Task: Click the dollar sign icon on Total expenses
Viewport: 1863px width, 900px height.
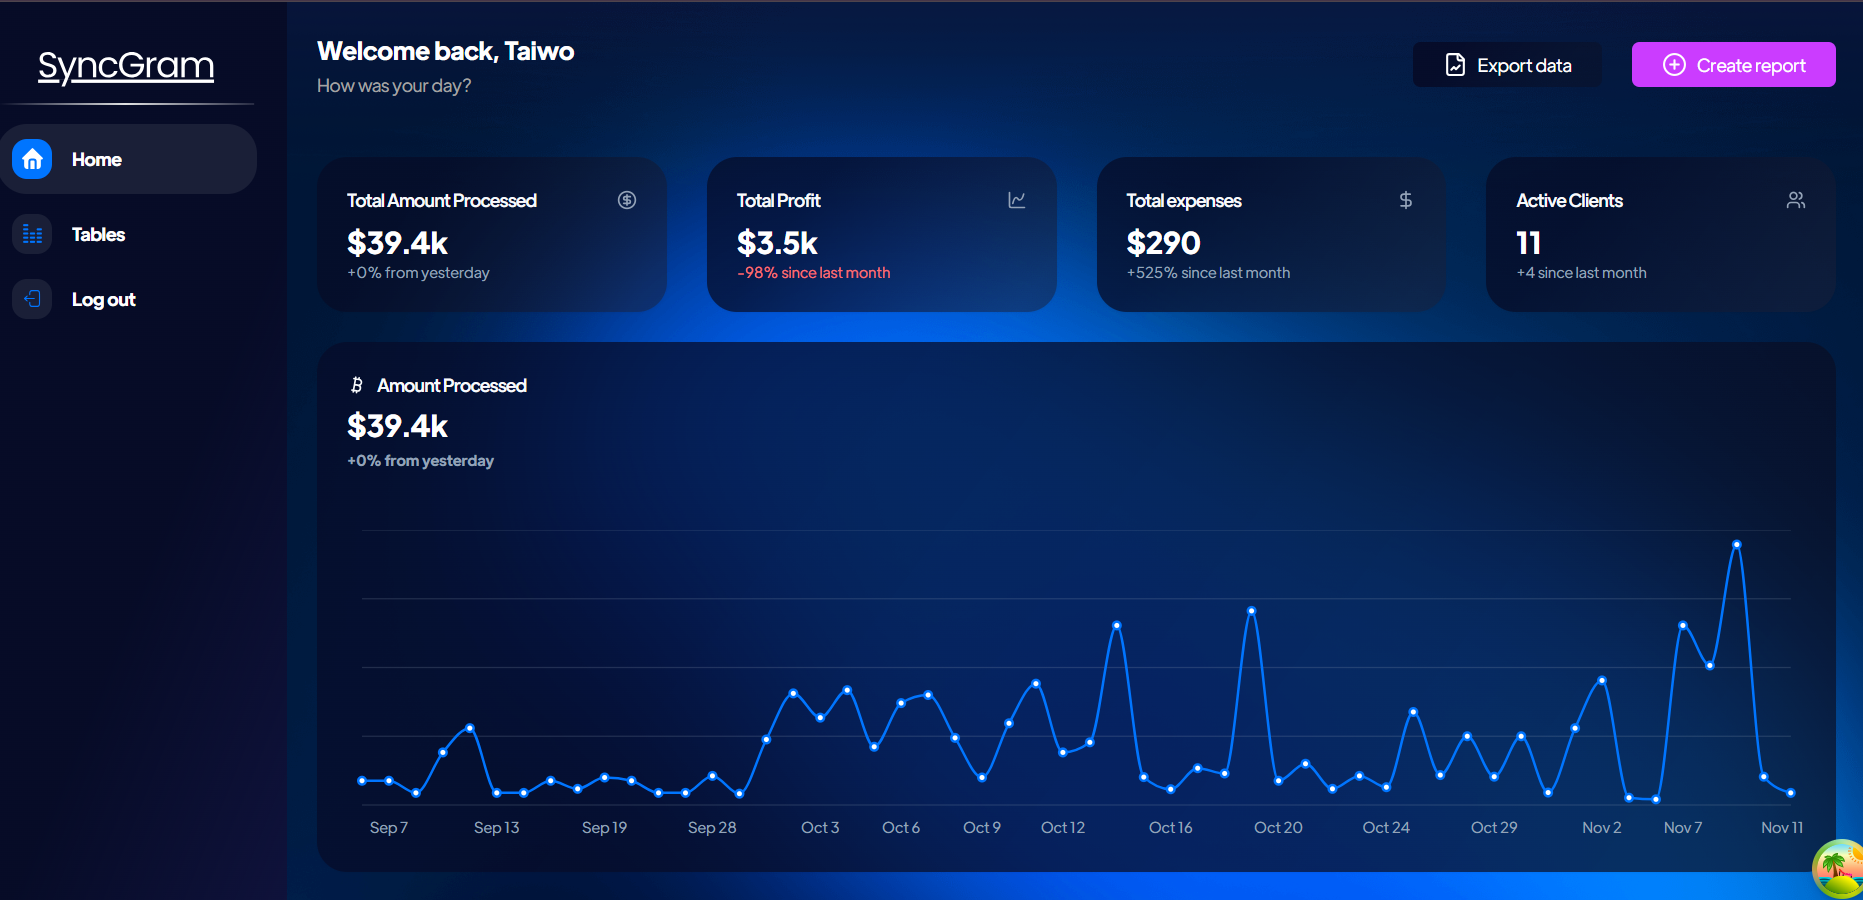Action: tap(1405, 200)
